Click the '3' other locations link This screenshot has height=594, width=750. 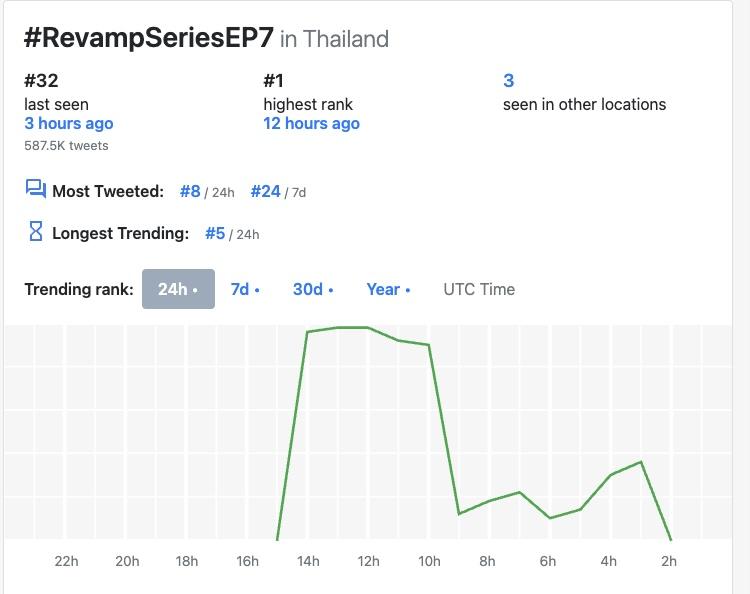[508, 81]
